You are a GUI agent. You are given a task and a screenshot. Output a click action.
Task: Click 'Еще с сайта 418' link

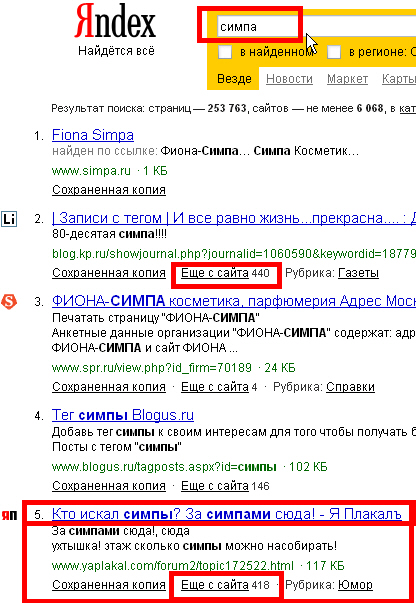[225, 585]
